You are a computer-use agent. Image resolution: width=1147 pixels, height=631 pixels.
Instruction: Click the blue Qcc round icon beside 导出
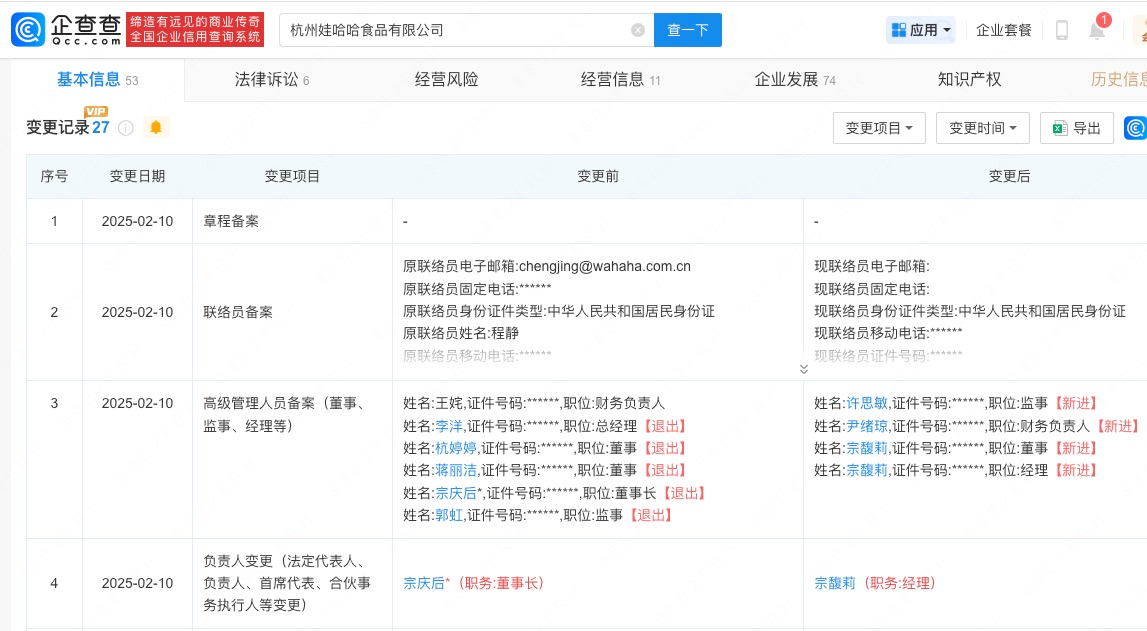pos(1135,128)
